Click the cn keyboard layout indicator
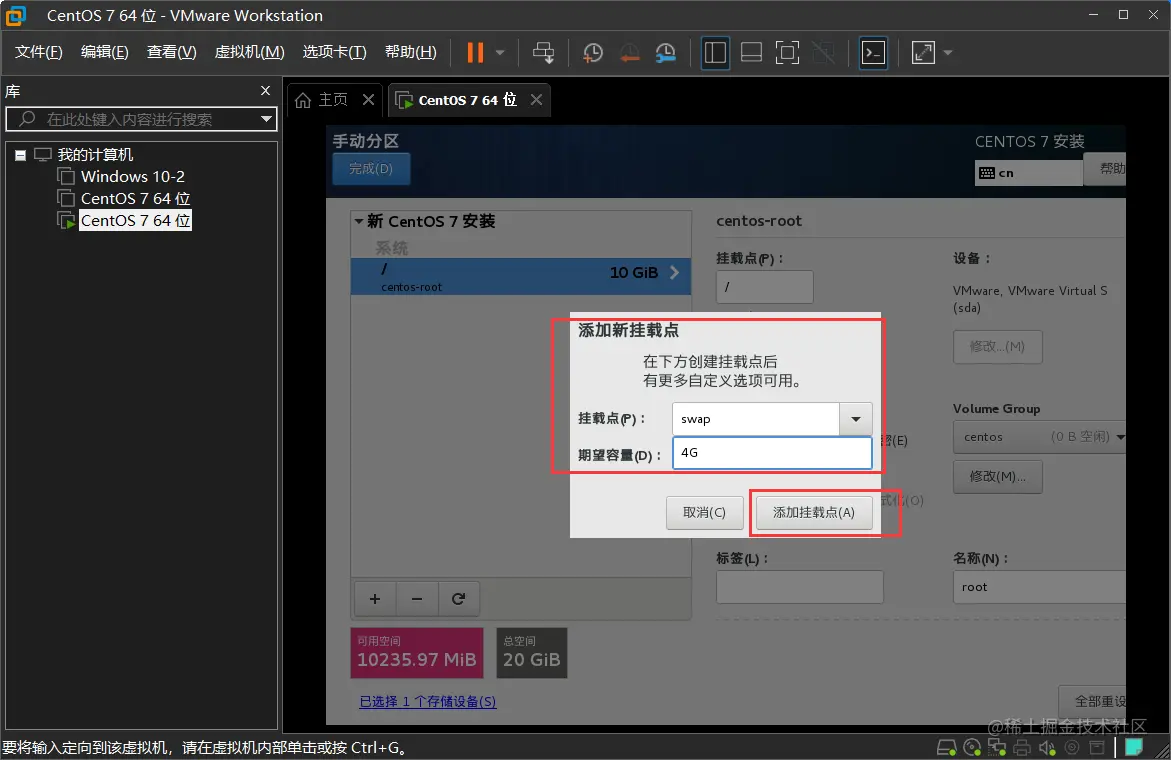 point(1028,172)
